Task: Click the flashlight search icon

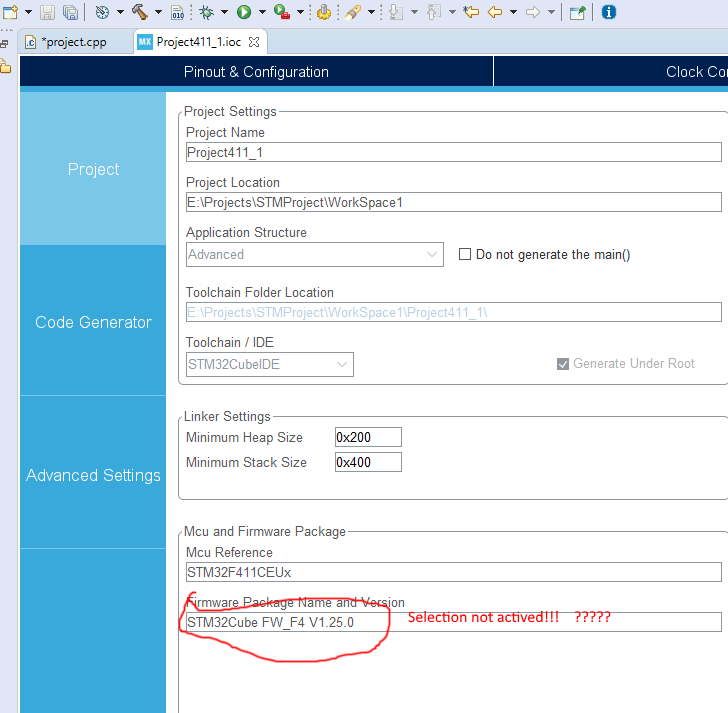Action: [x=353, y=12]
